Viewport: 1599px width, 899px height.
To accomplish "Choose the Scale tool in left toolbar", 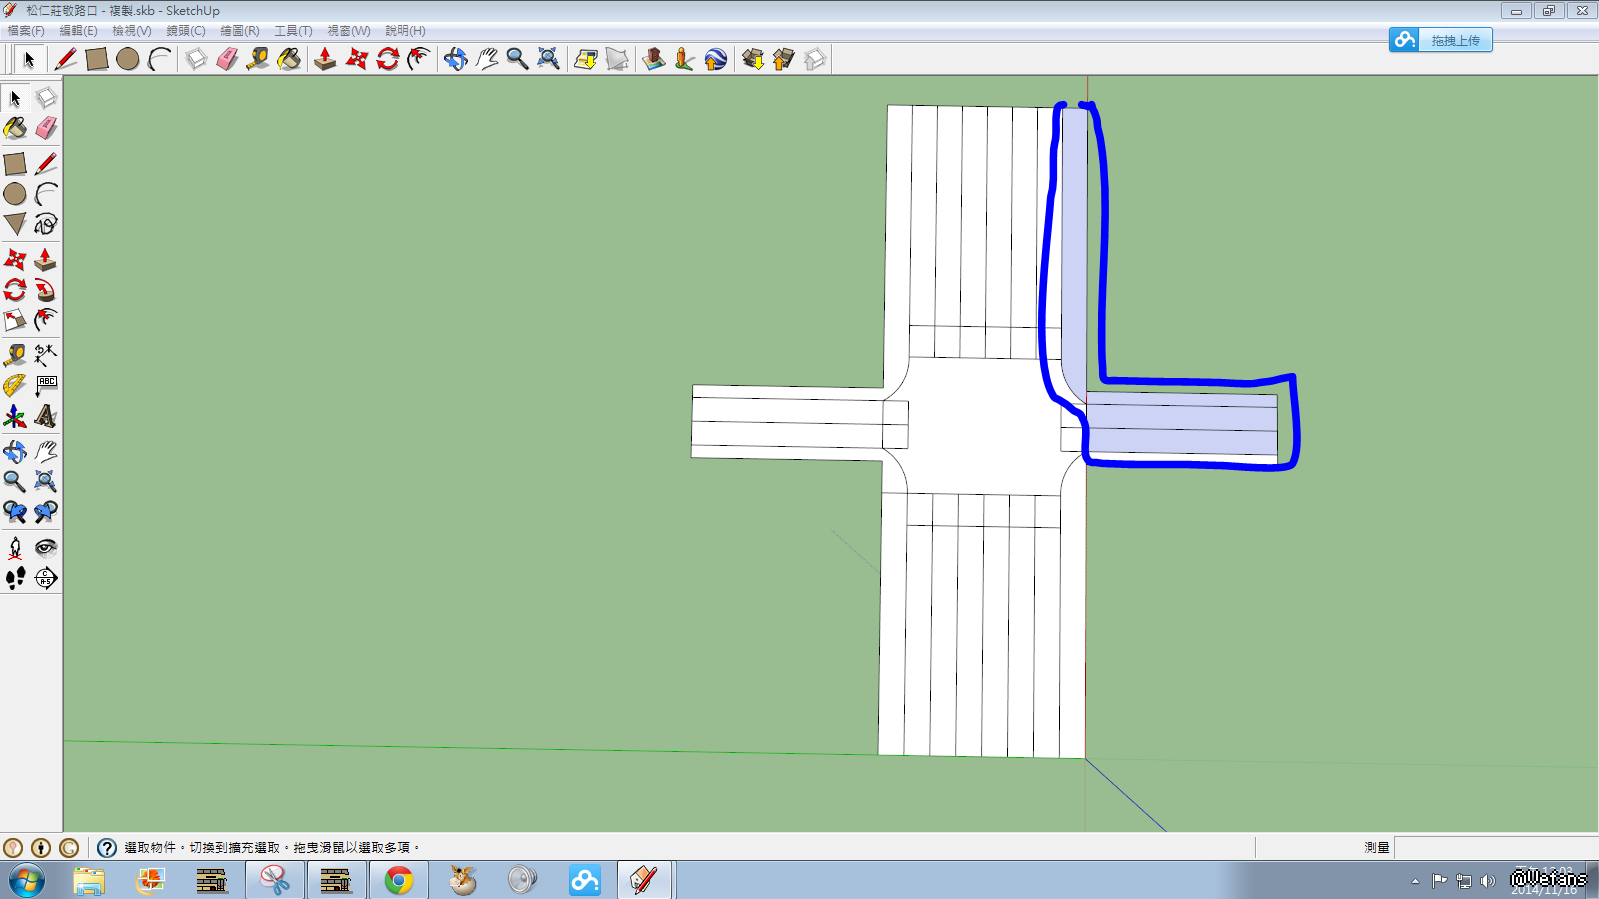I will (15, 320).
